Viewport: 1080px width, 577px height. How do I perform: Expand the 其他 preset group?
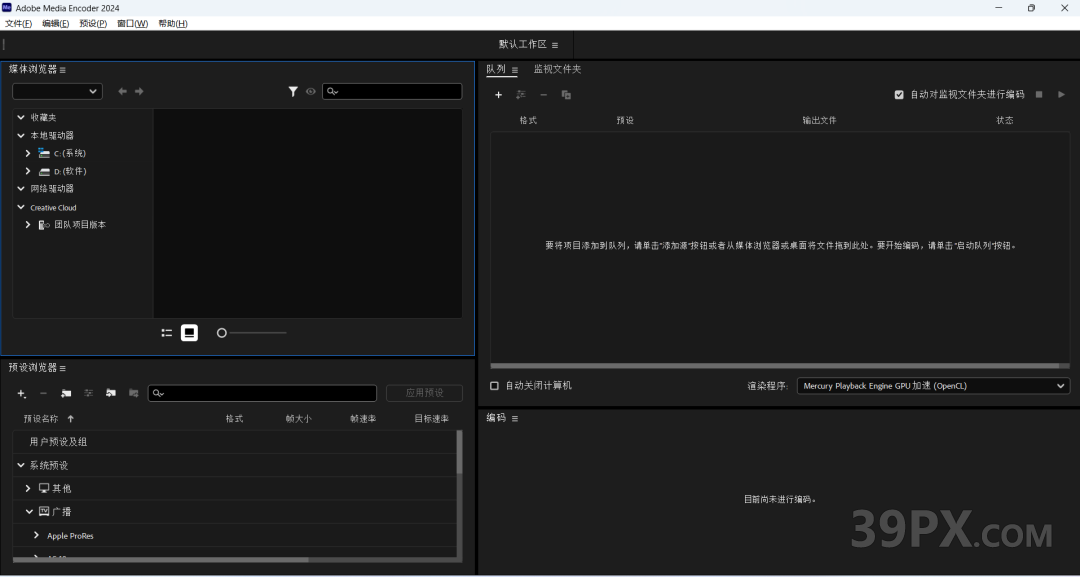28,488
